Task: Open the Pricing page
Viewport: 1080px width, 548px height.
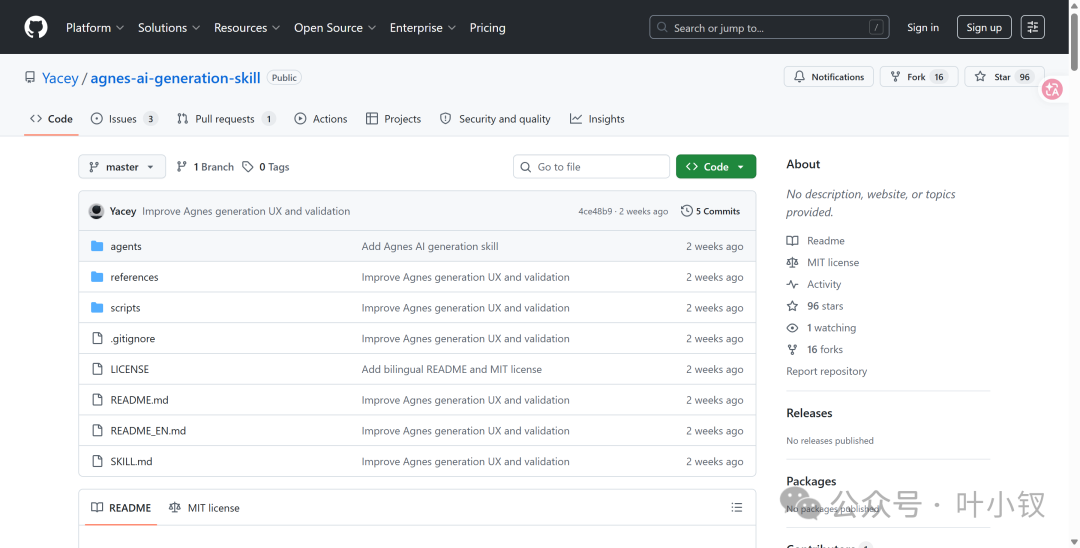Action: 488,28
